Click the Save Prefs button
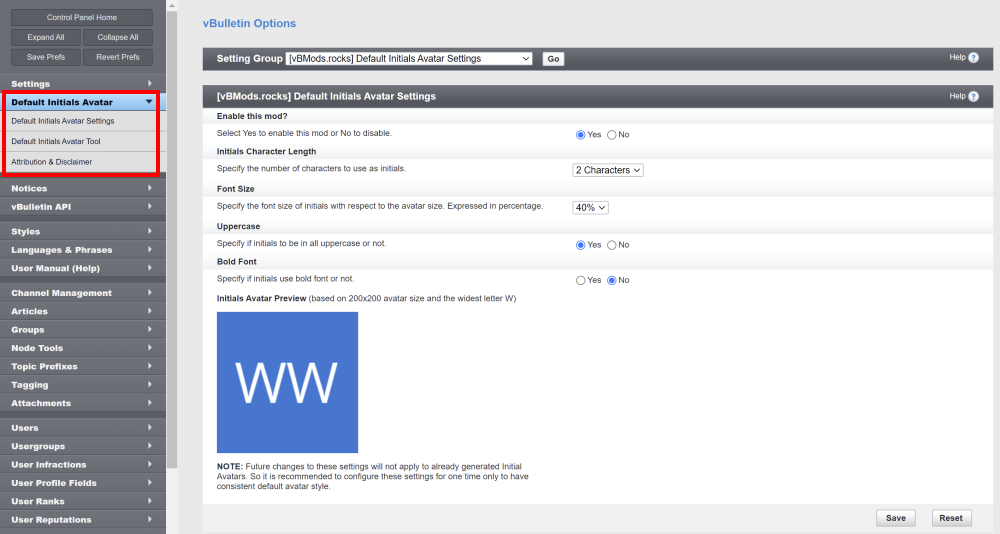 pos(46,57)
